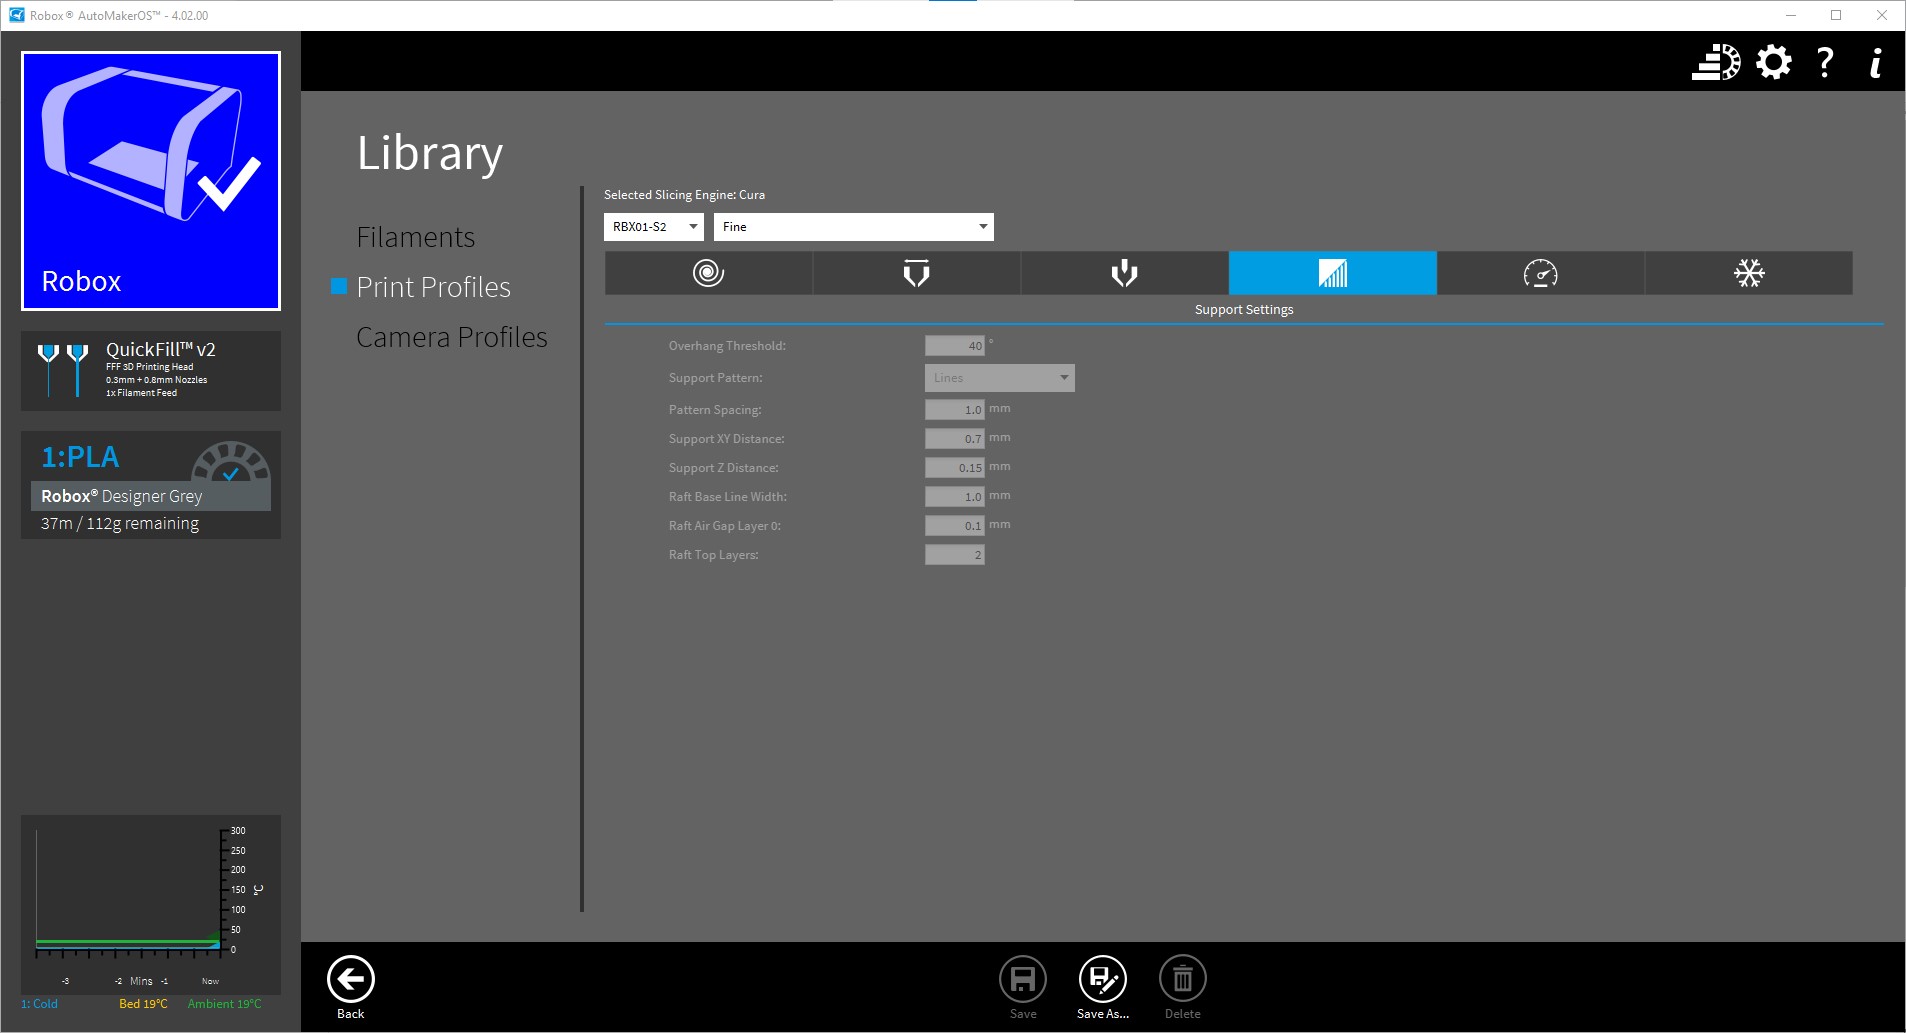Select the Robox printer thumbnail
Viewport: 1906px width, 1033px height.
[151, 181]
